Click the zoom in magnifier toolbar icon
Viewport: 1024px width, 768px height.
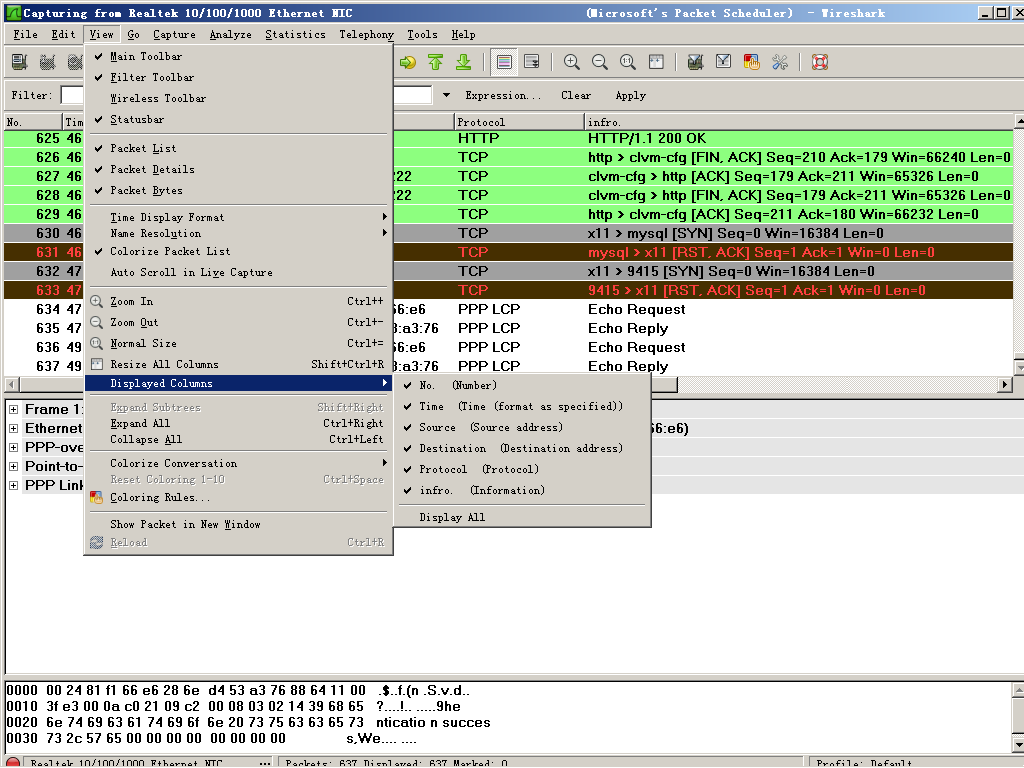click(571, 62)
